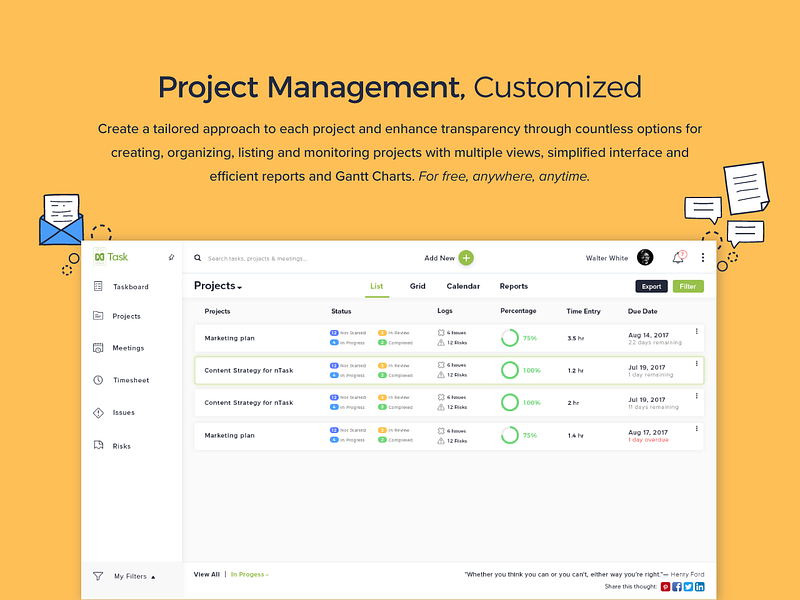This screenshot has height=600, width=800.
Task: Click the 3.5 hr time entry
Action: click(576, 338)
